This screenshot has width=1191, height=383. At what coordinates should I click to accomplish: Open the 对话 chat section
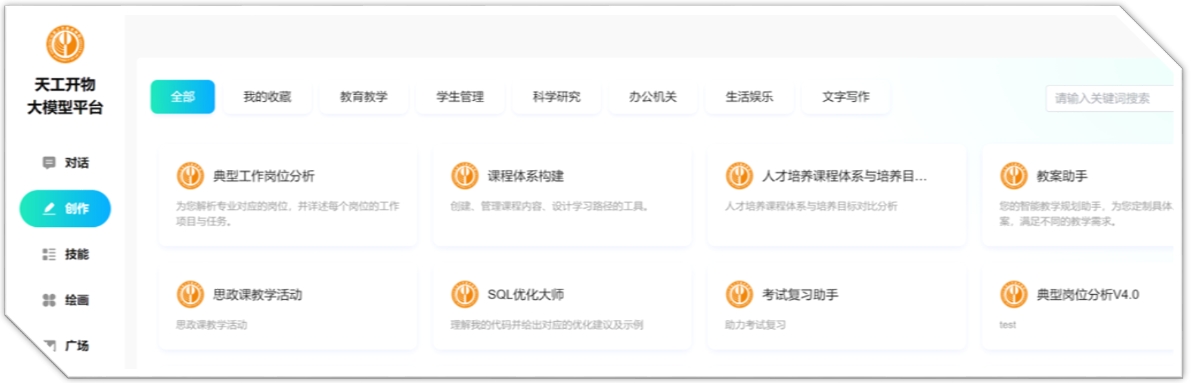coord(65,163)
